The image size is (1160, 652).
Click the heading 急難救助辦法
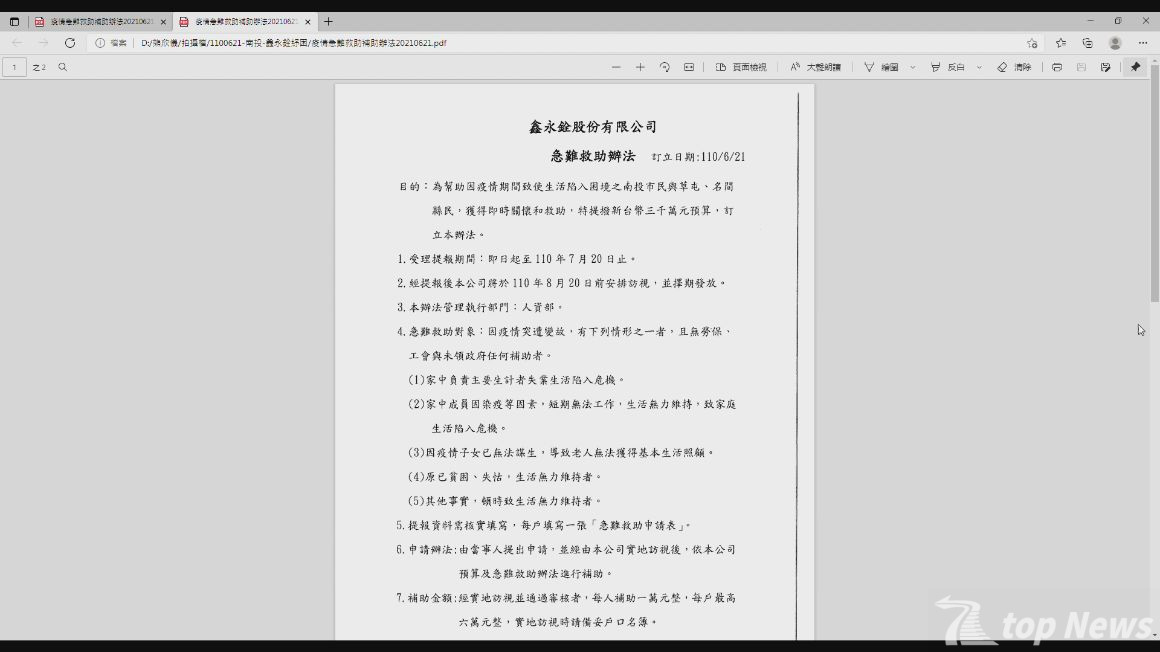[x=593, y=156]
